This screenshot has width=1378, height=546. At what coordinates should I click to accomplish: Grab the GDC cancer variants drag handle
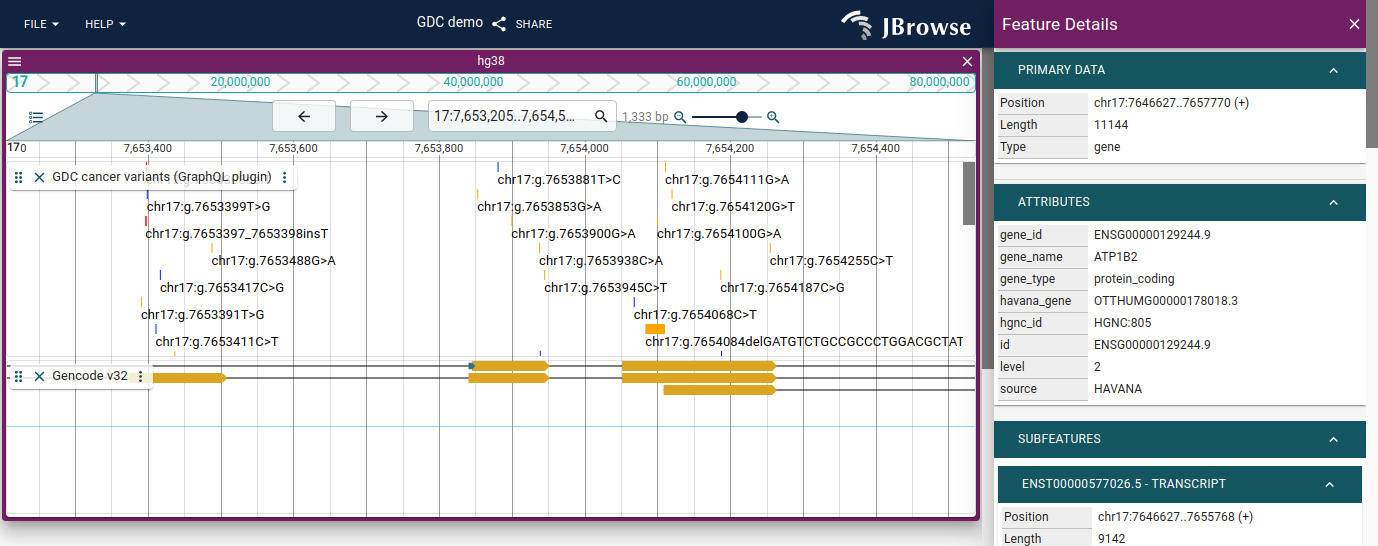[18, 177]
